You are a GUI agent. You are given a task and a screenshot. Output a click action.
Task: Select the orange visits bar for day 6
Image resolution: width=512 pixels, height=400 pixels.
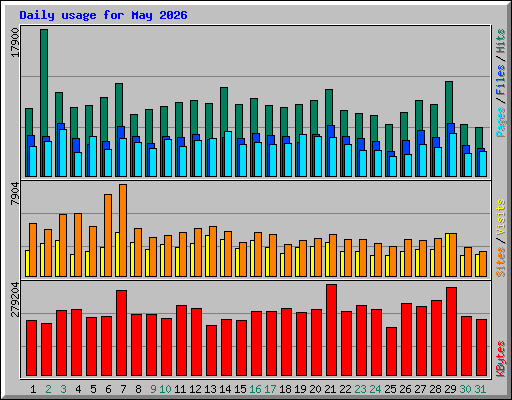pos(108,235)
